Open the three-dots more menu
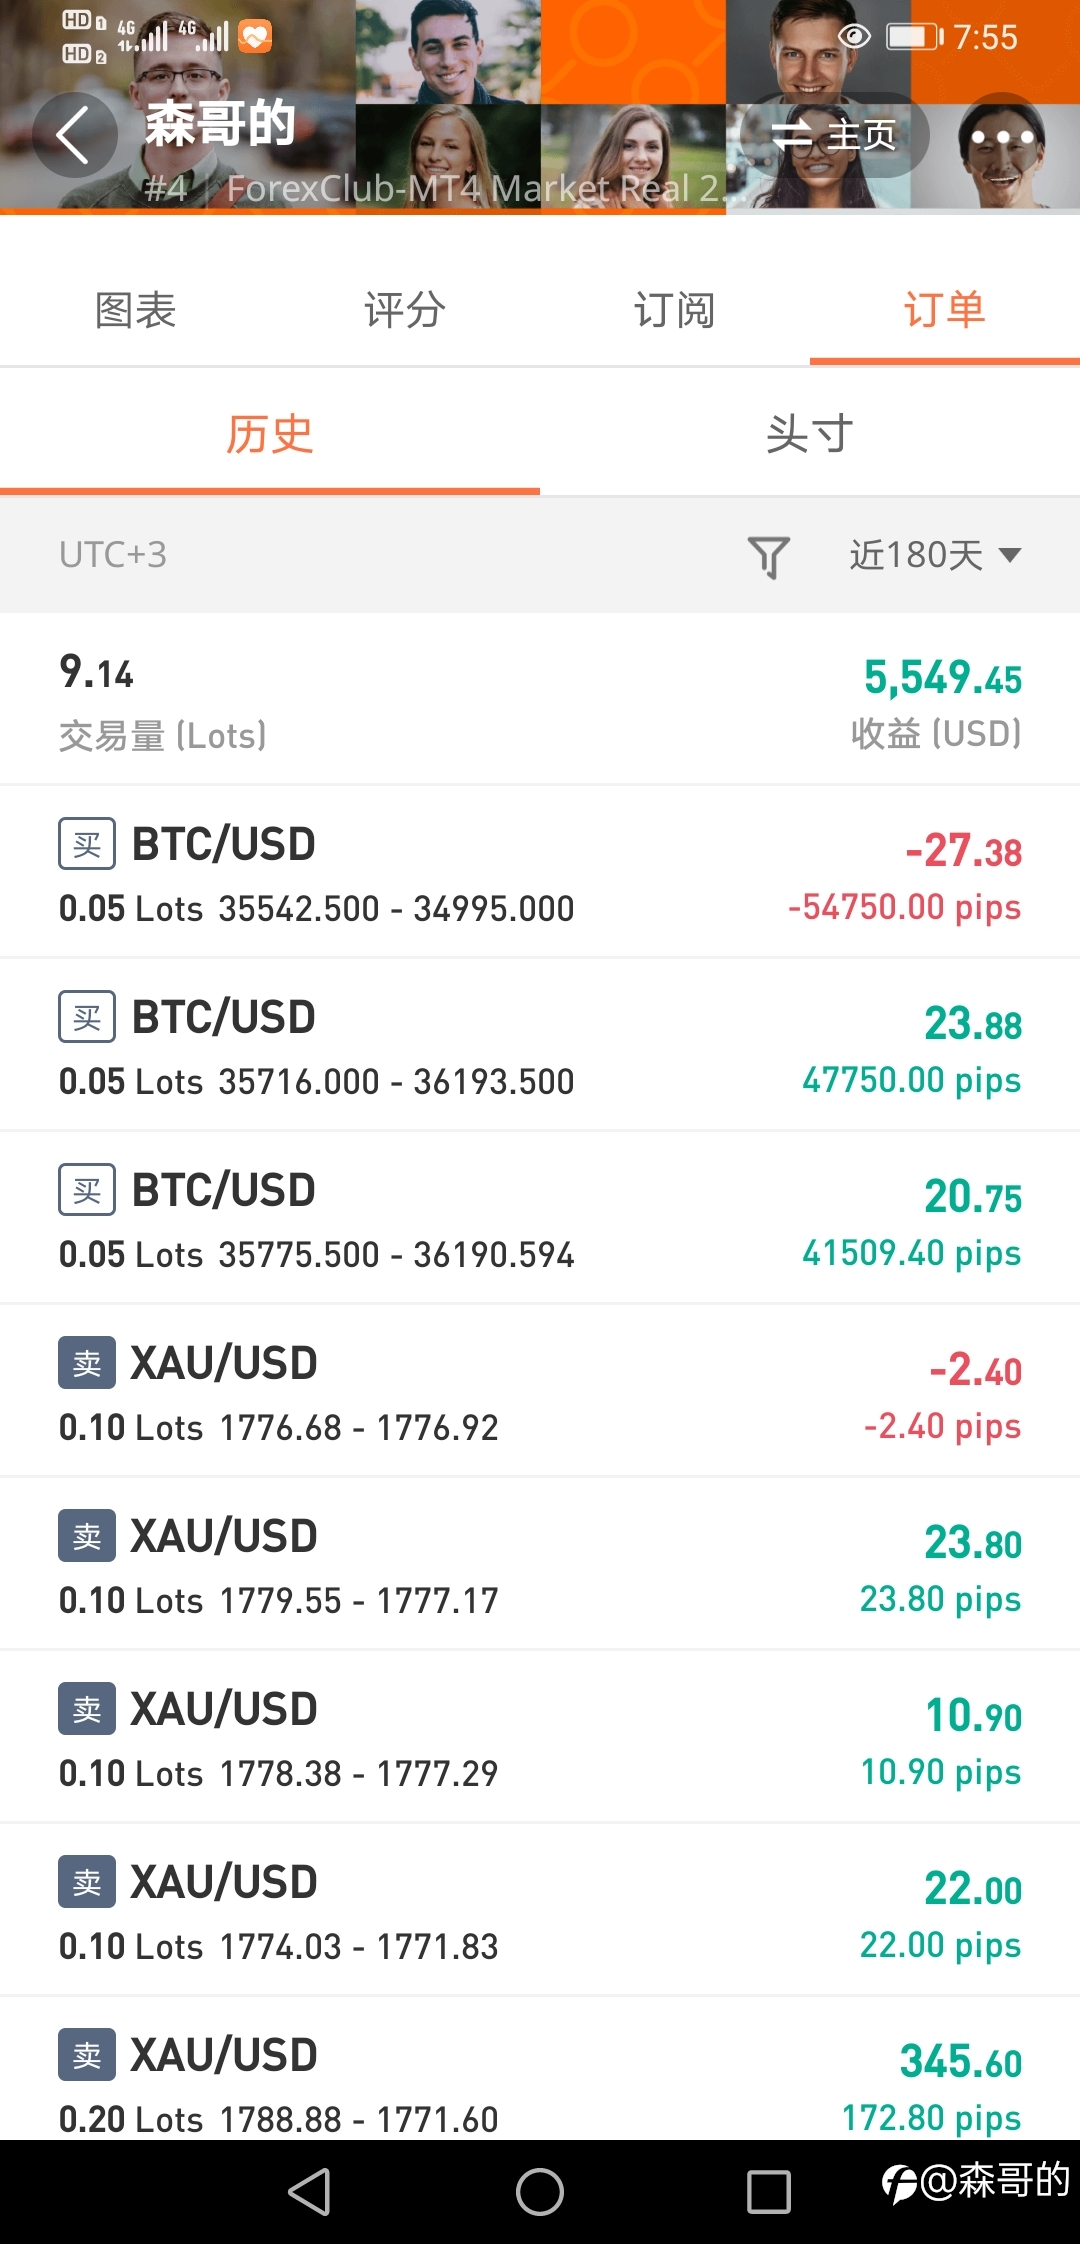This screenshot has height=2244, width=1080. click(x=1002, y=137)
